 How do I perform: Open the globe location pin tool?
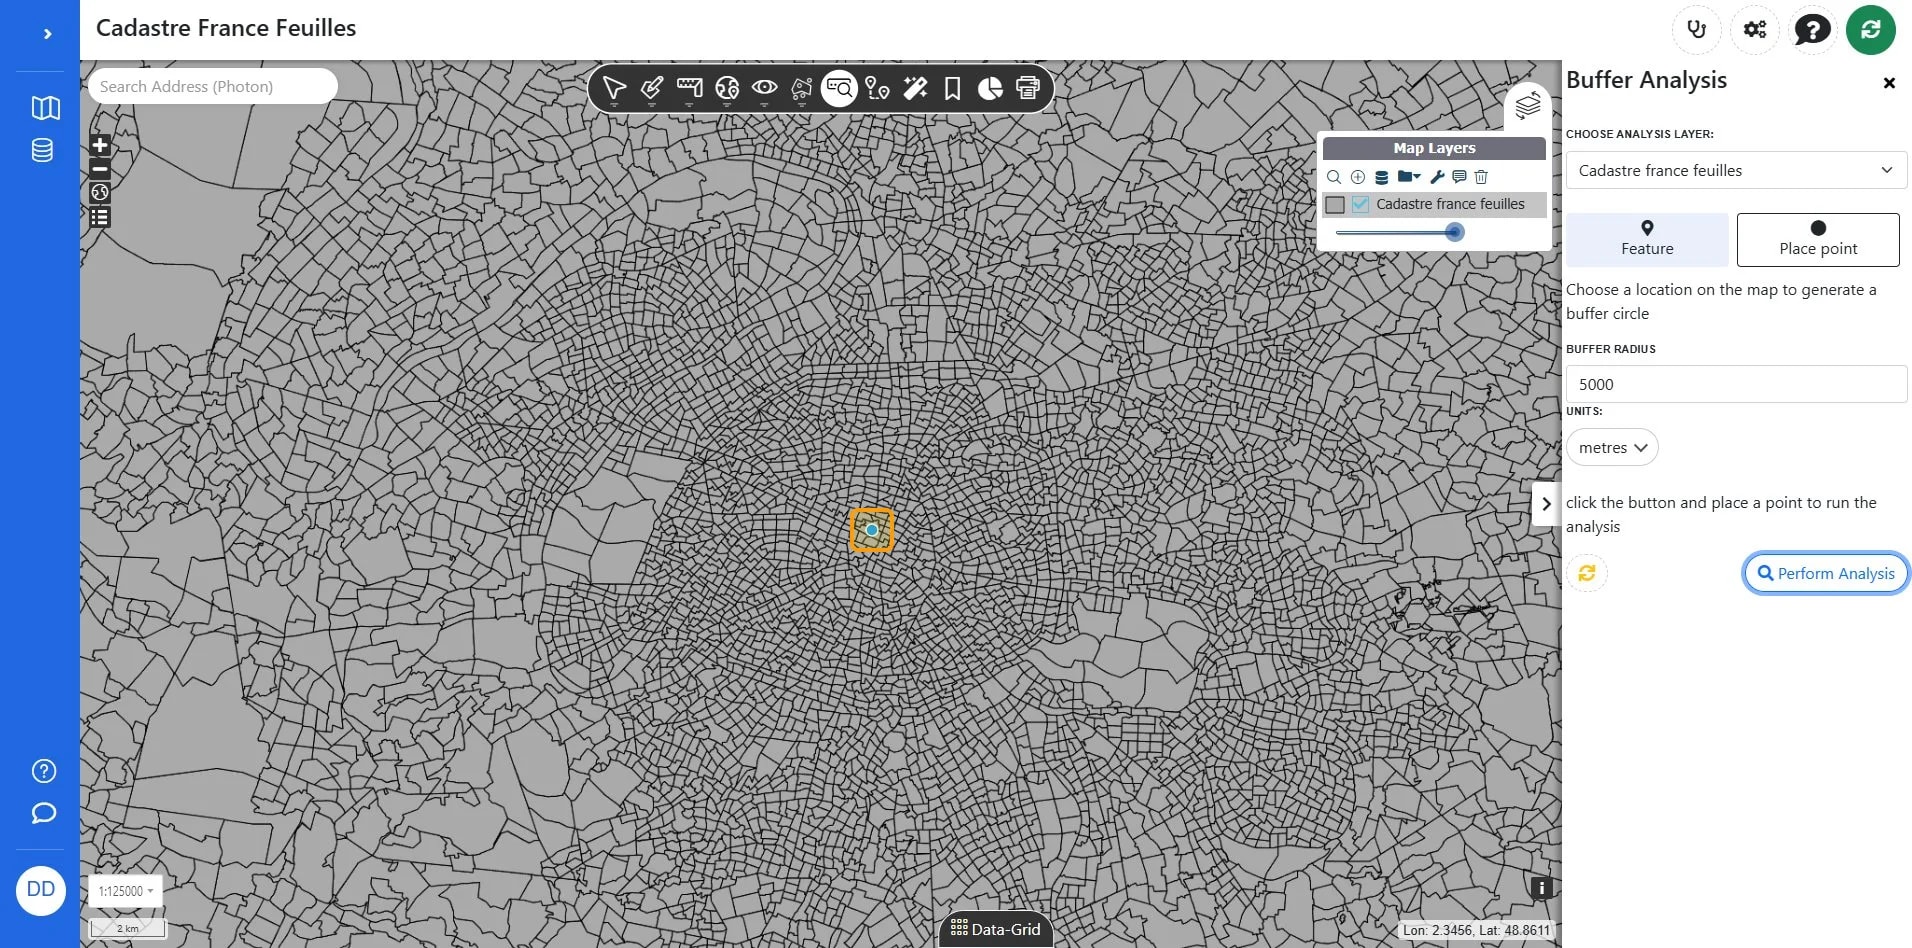click(x=727, y=89)
